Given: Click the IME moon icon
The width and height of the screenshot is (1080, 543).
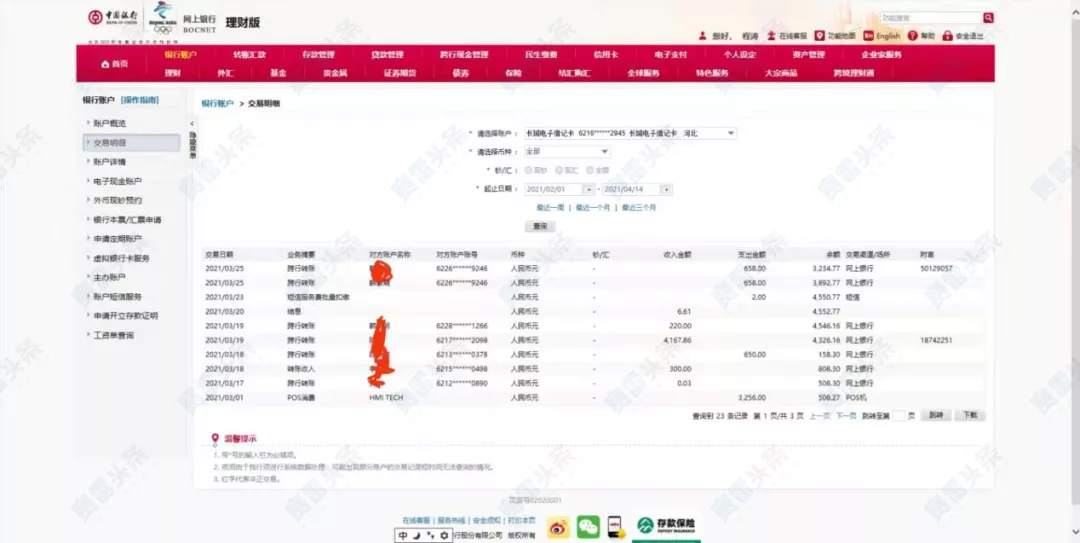Looking at the screenshot, I should 416,535.
